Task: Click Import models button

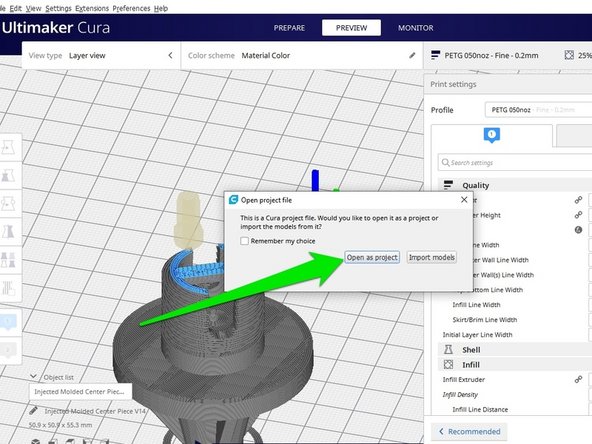Action: click(x=432, y=257)
